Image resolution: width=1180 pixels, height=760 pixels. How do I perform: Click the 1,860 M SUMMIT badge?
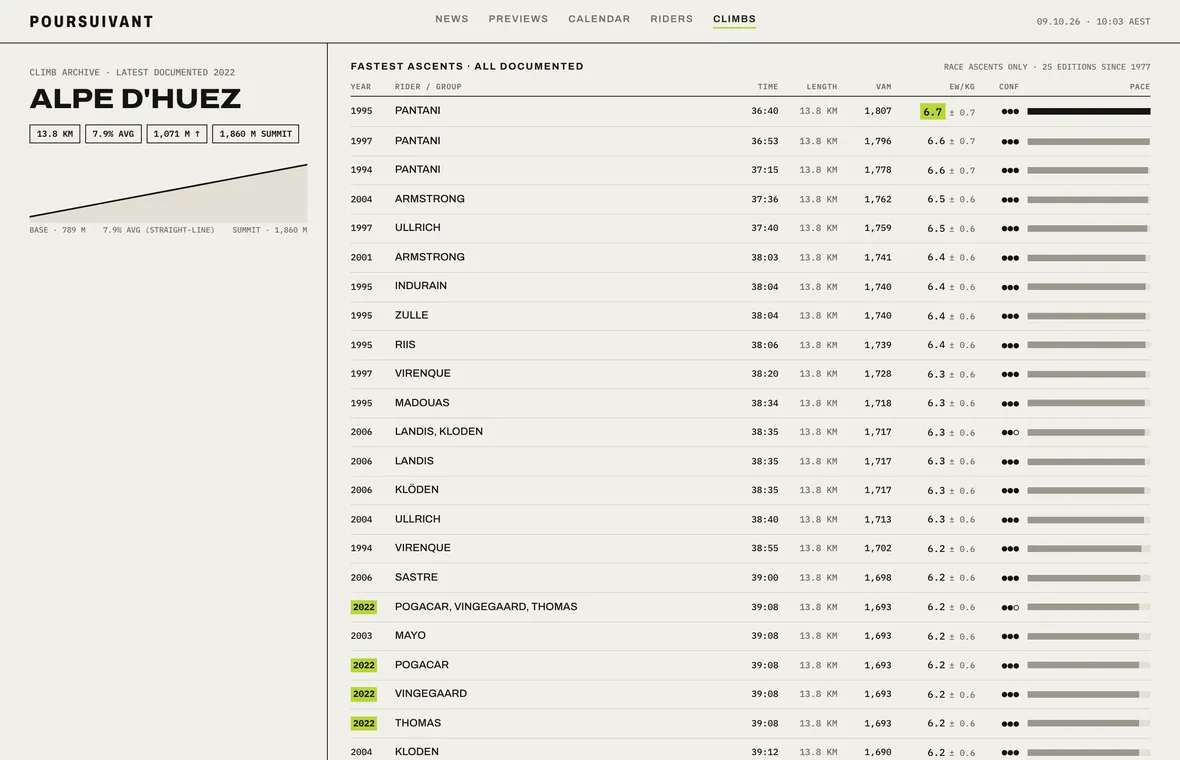tap(256, 134)
